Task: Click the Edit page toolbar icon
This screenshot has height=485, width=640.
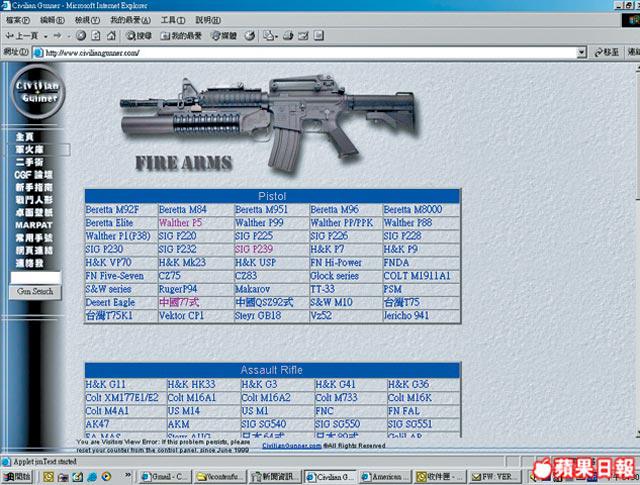Action: [303, 36]
